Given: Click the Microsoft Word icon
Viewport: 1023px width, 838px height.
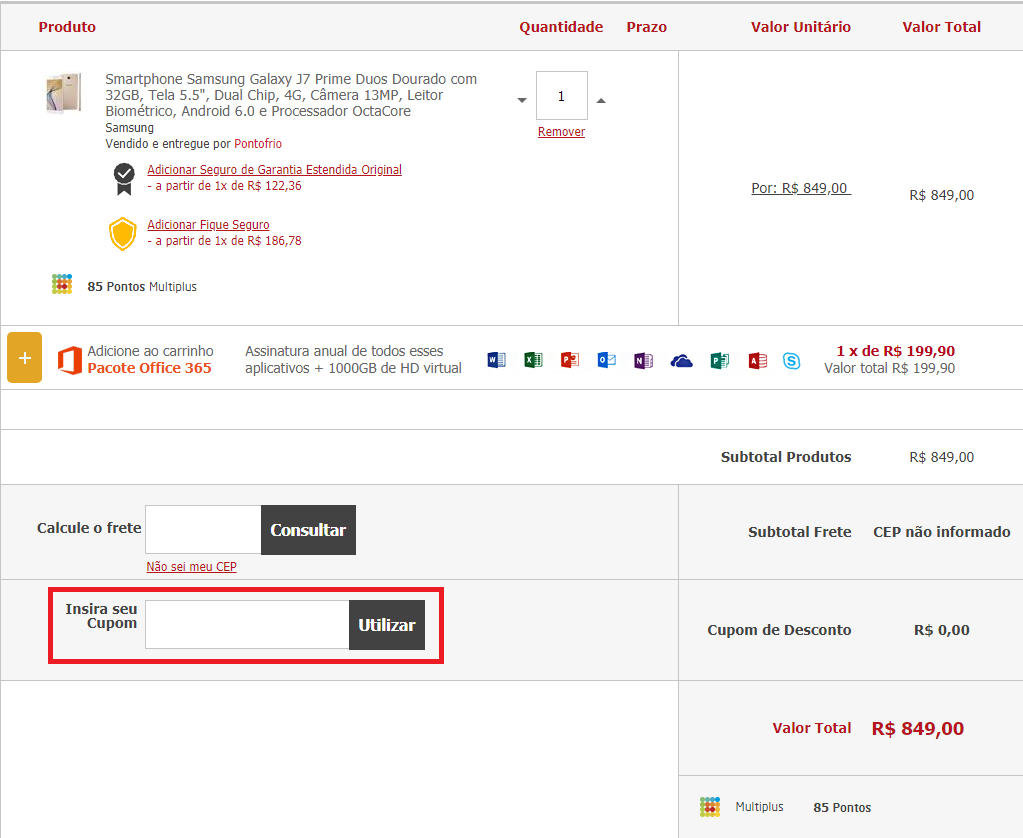Looking at the screenshot, I should coord(496,360).
